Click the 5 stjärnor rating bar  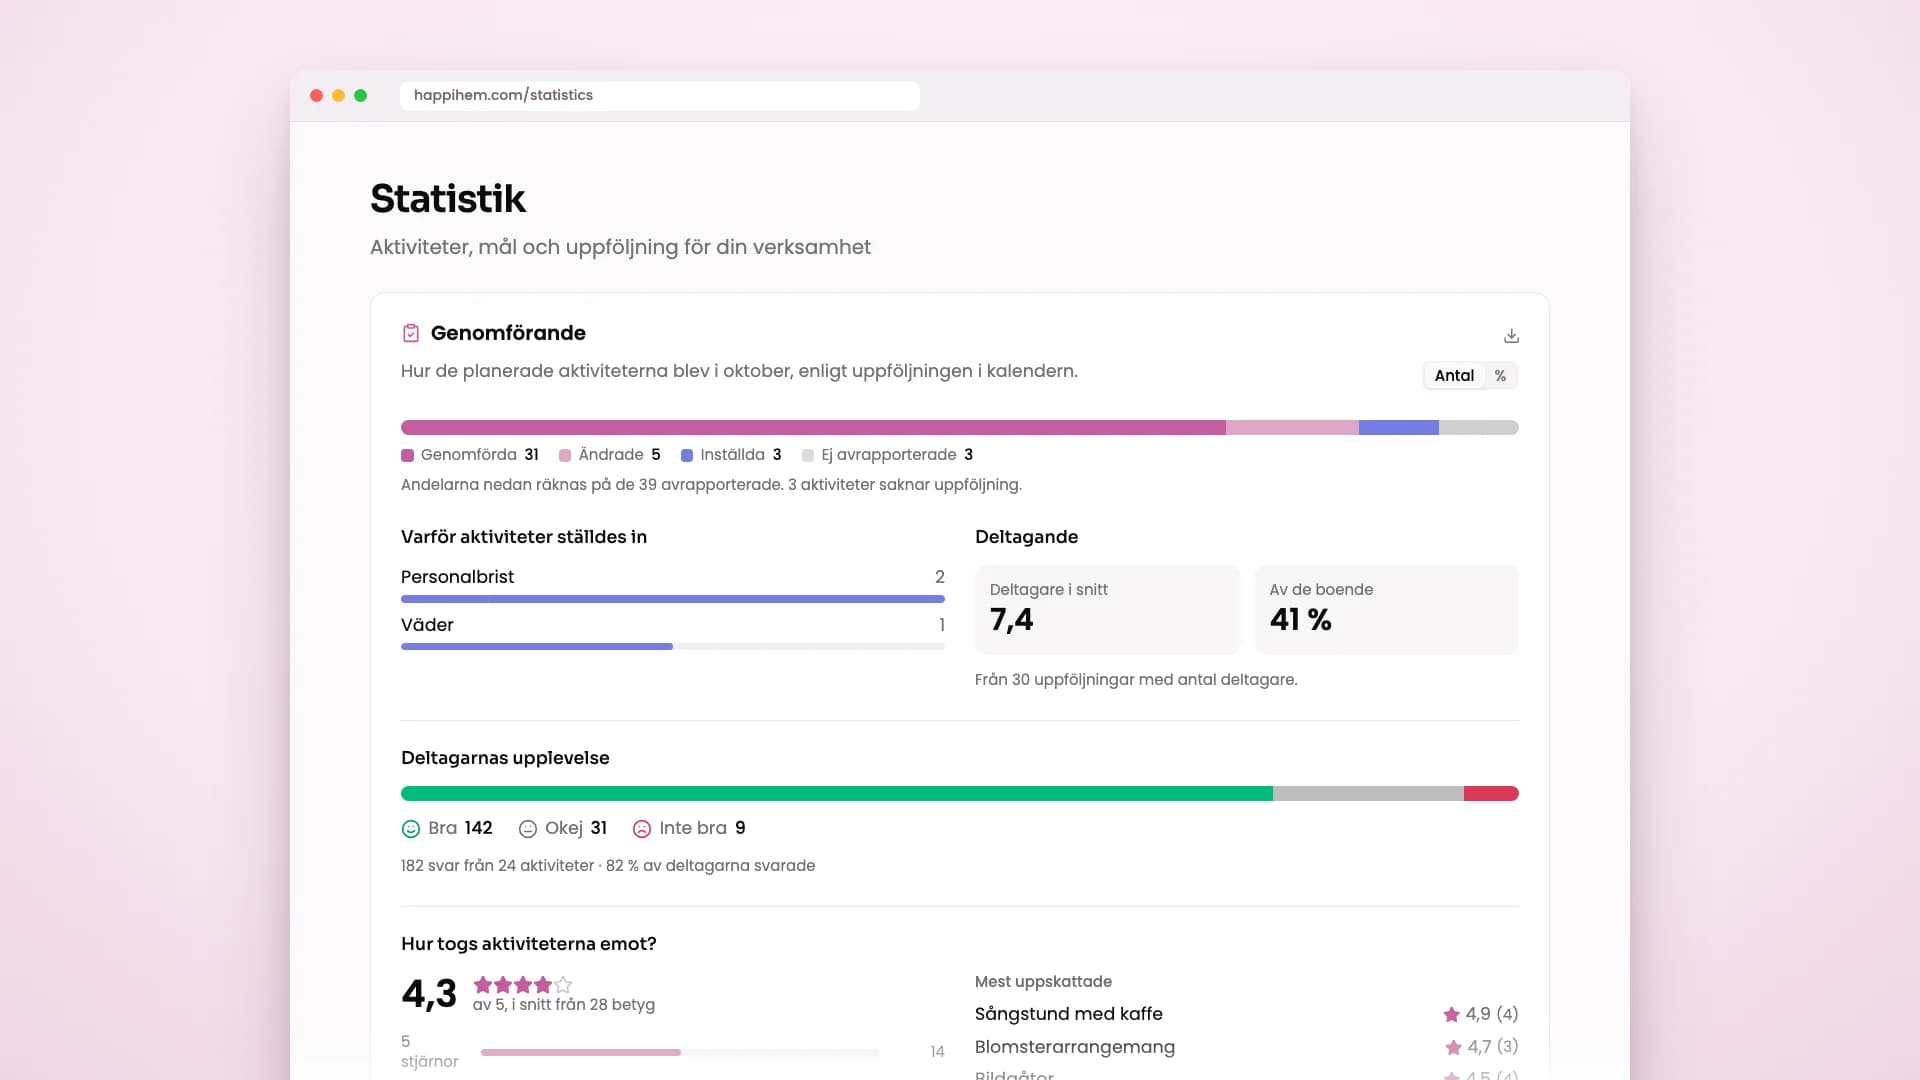pyautogui.click(x=680, y=1052)
